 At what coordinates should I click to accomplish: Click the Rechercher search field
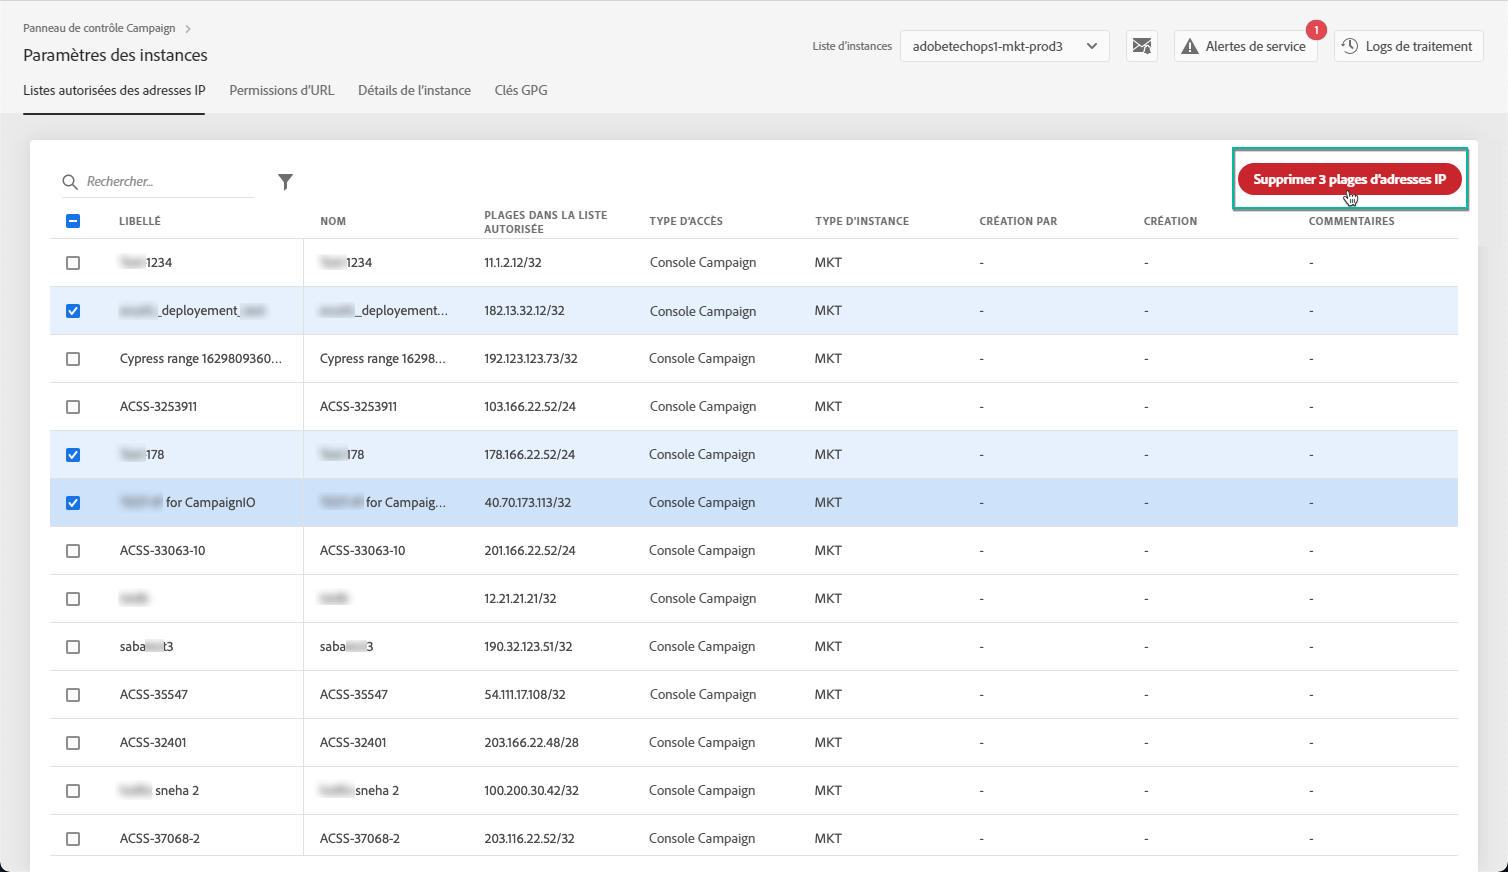click(165, 182)
